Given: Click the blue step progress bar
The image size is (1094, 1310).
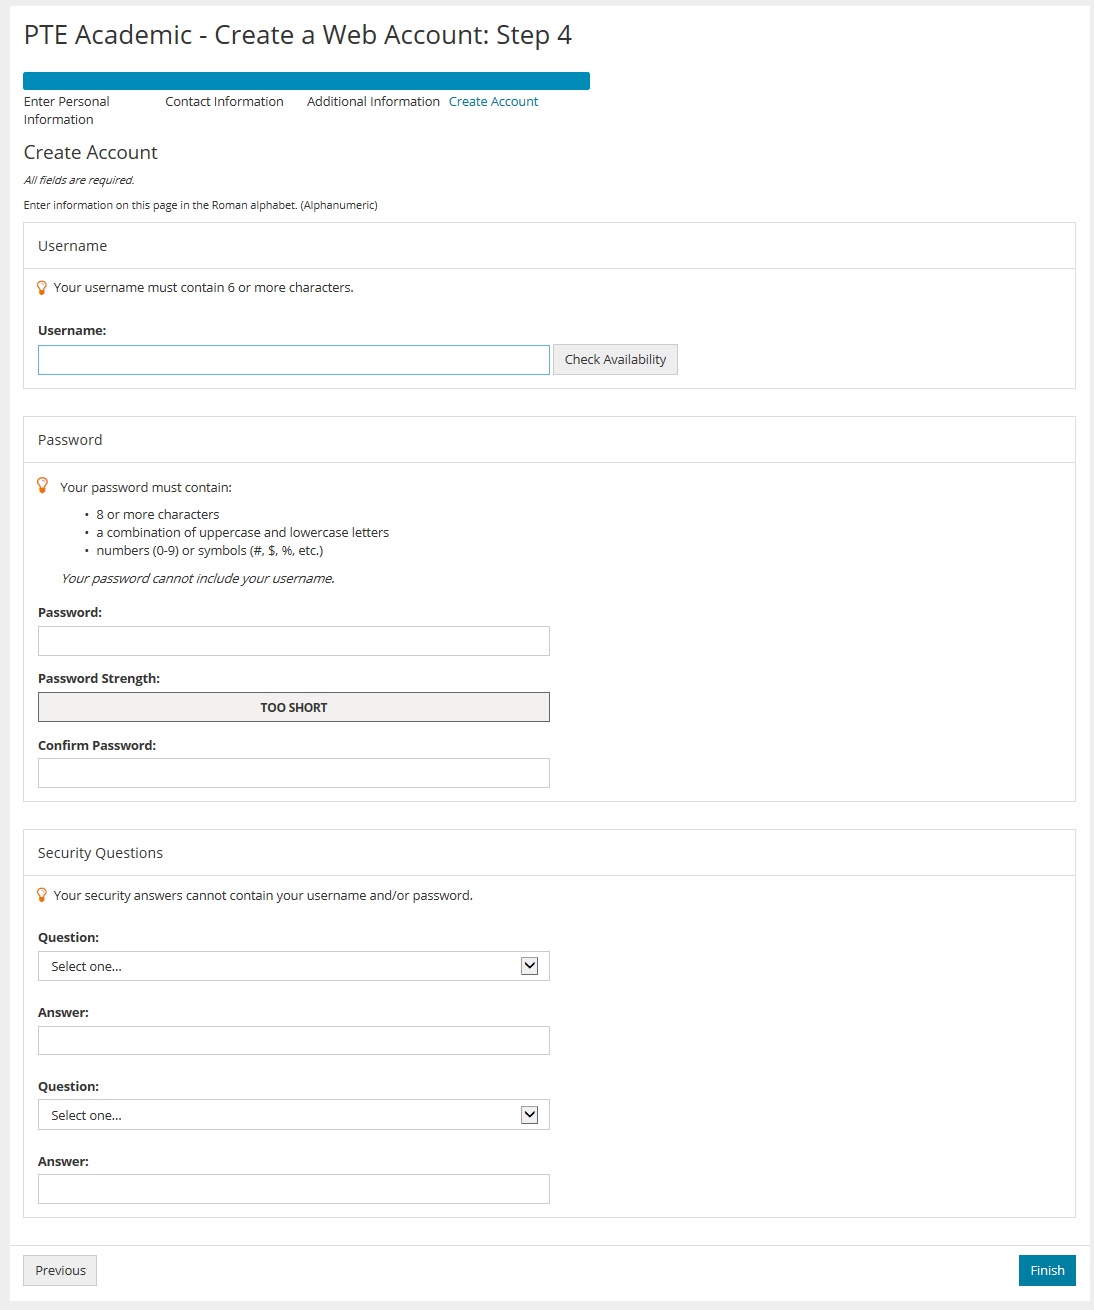Looking at the screenshot, I should 306,81.
